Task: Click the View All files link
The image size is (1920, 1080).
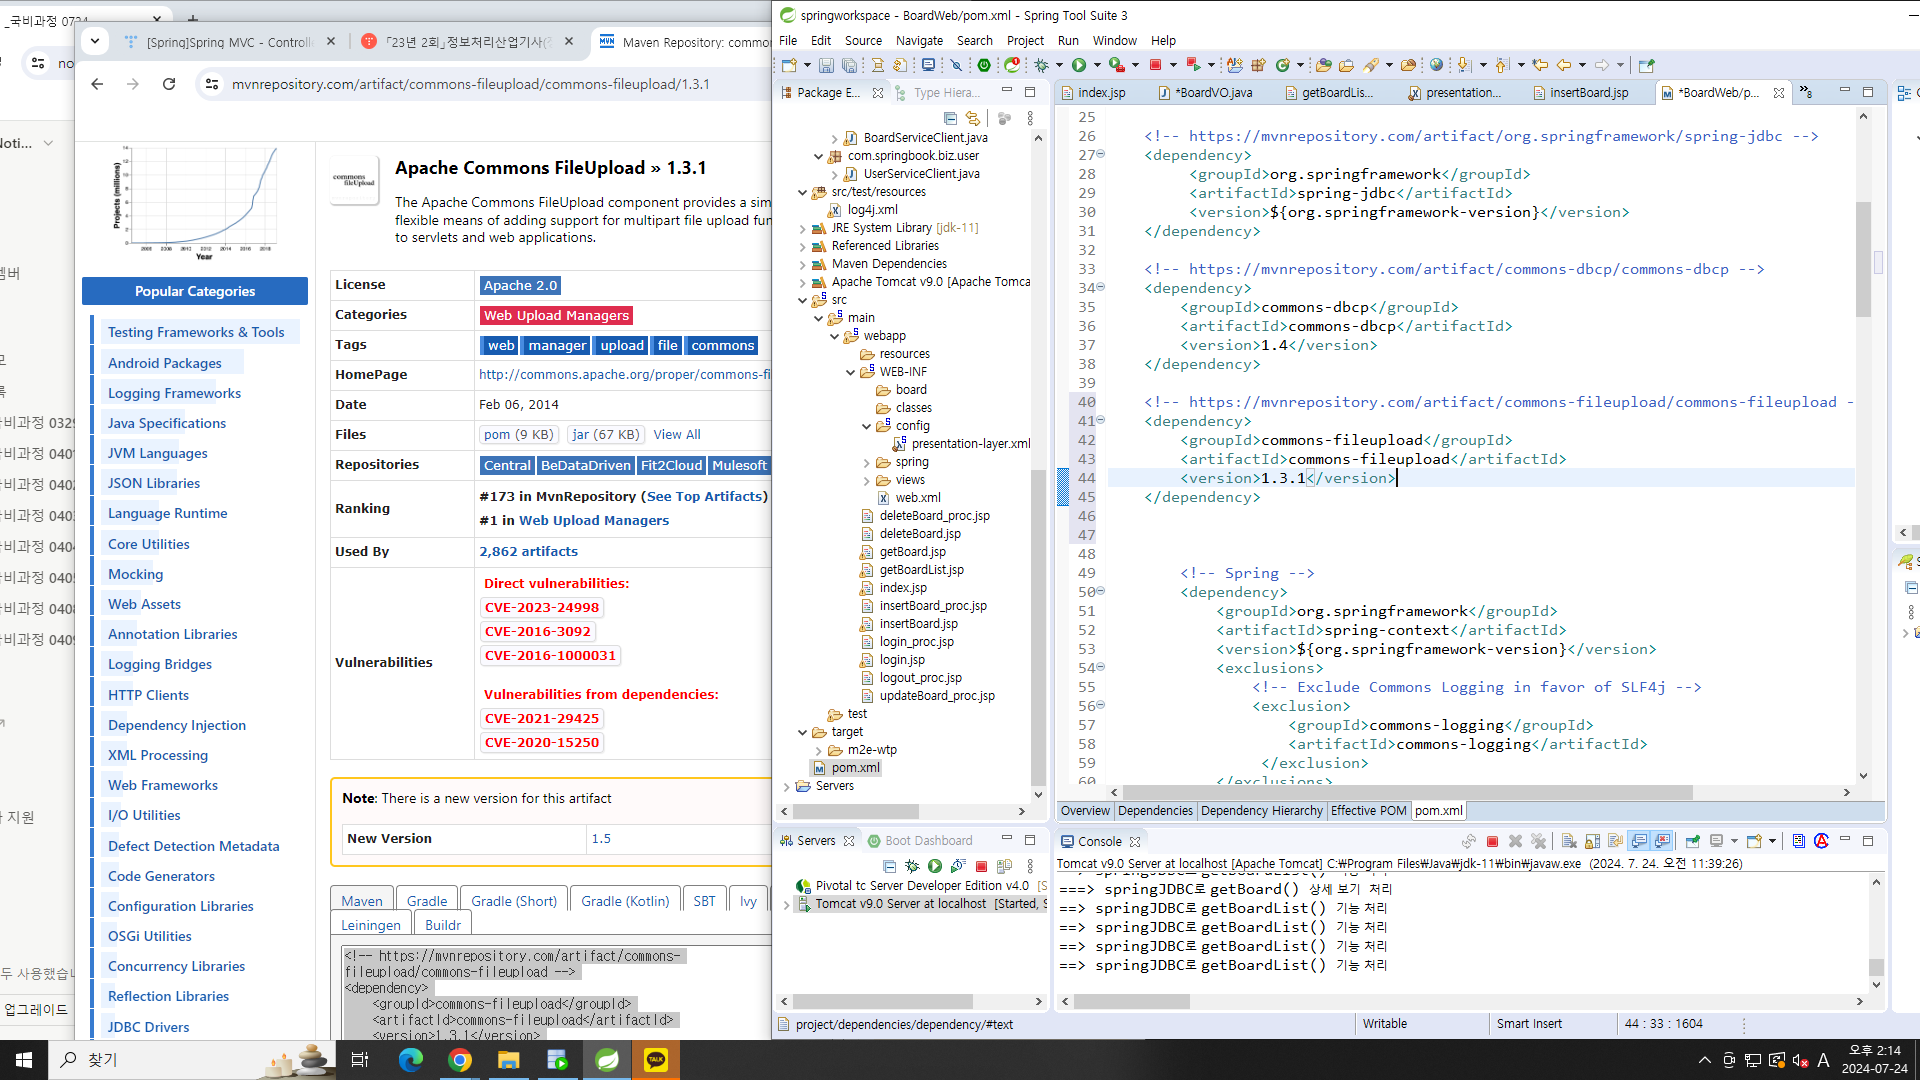Action: (x=676, y=434)
